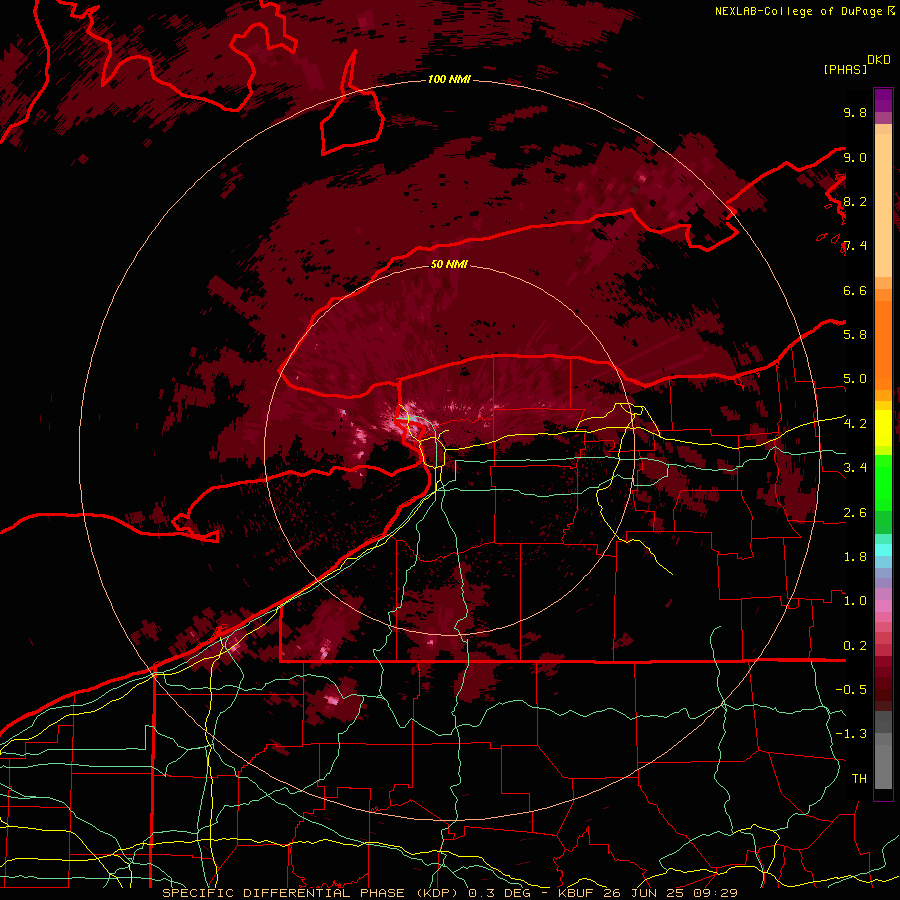Click the 8.2 scale value
Image resolution: width=900 pixels, height=900 pixels.
click(x=855, y=201)
